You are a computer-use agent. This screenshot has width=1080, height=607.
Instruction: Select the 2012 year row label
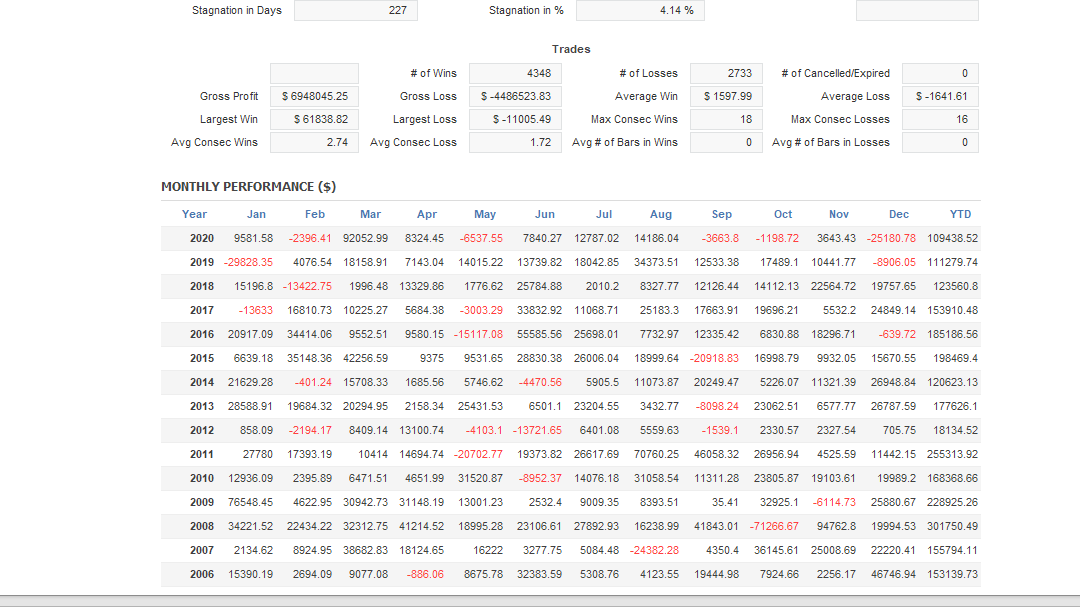[202, 431]
